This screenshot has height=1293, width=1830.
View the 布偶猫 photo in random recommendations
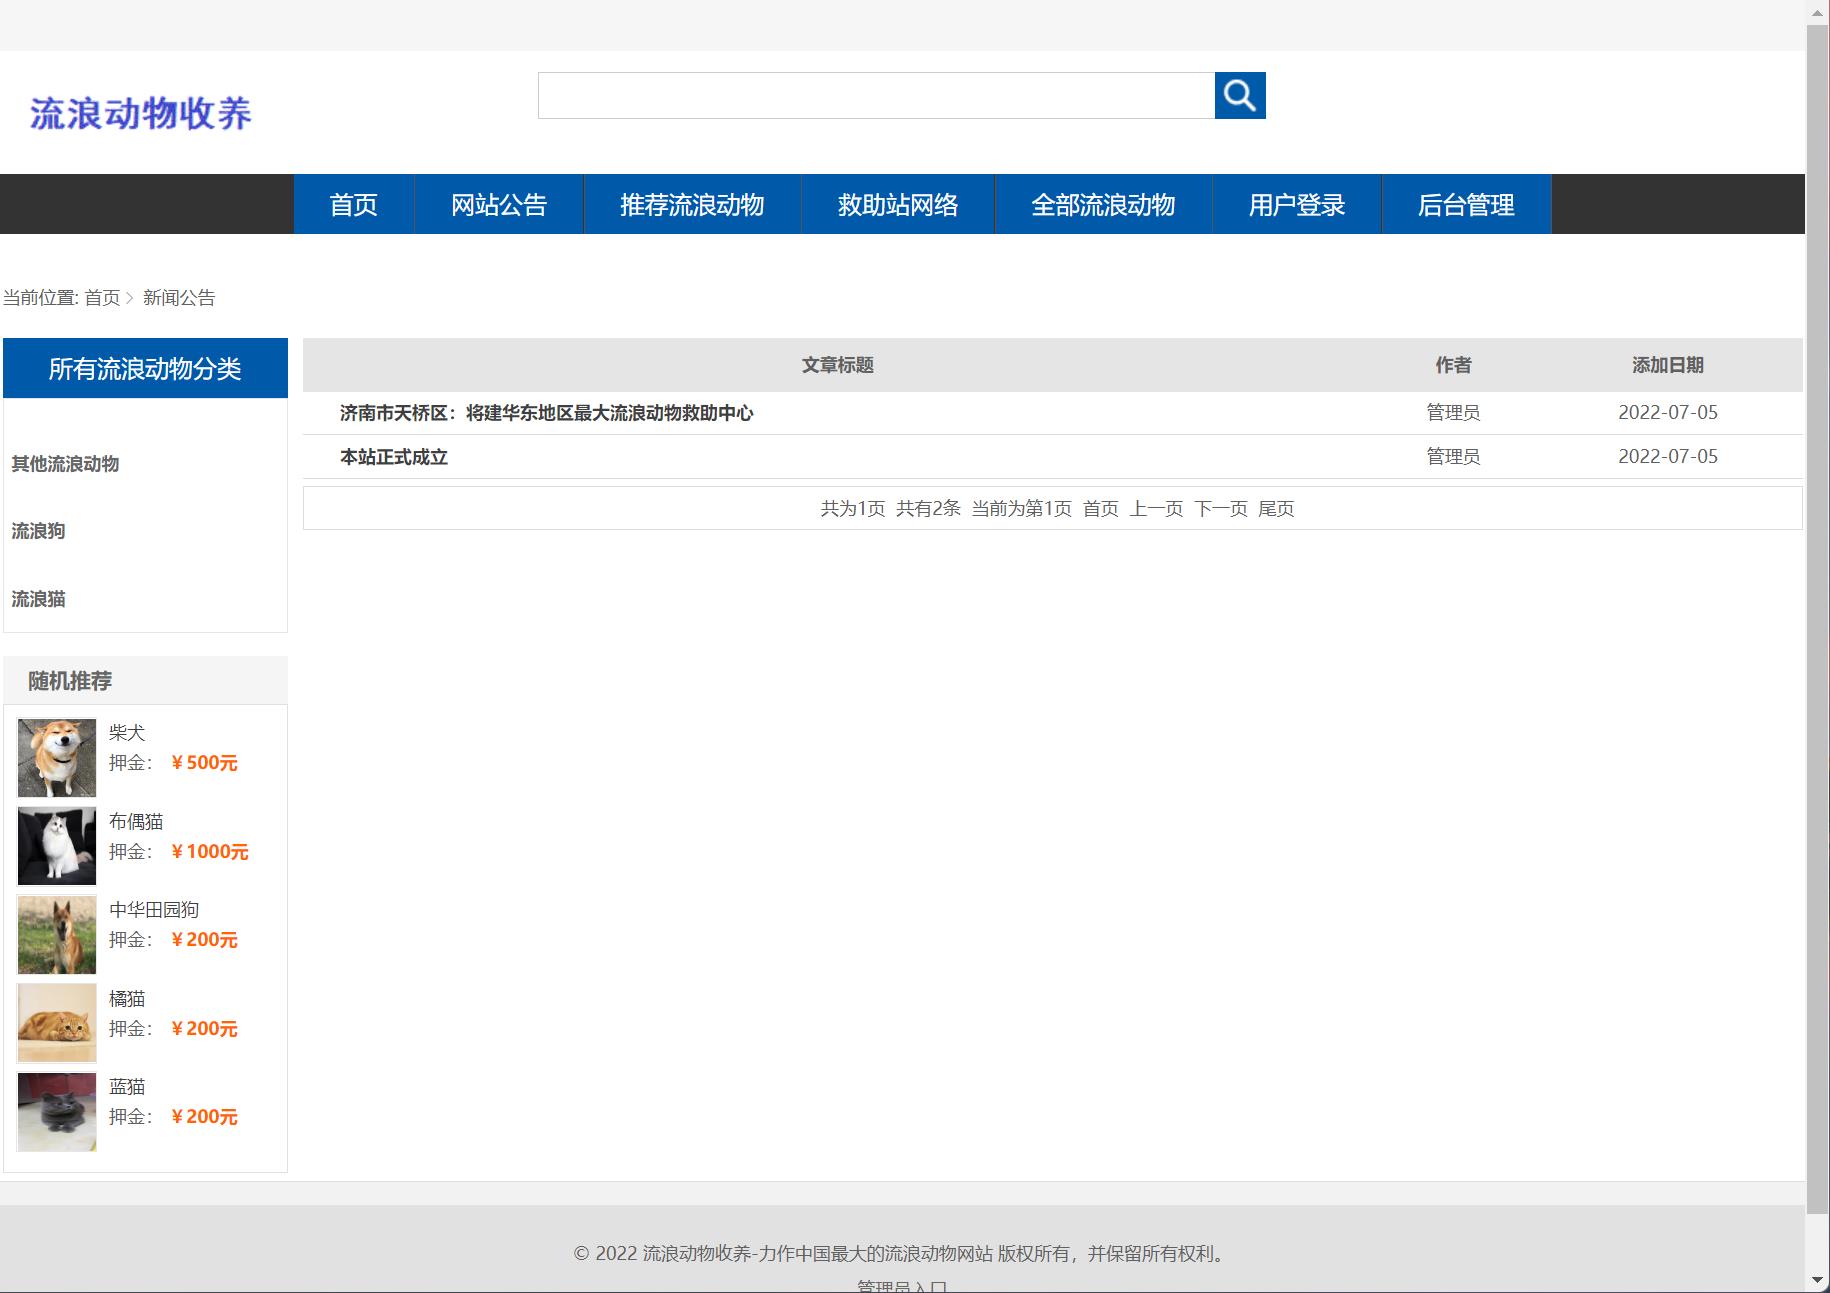tap(56, 845)
